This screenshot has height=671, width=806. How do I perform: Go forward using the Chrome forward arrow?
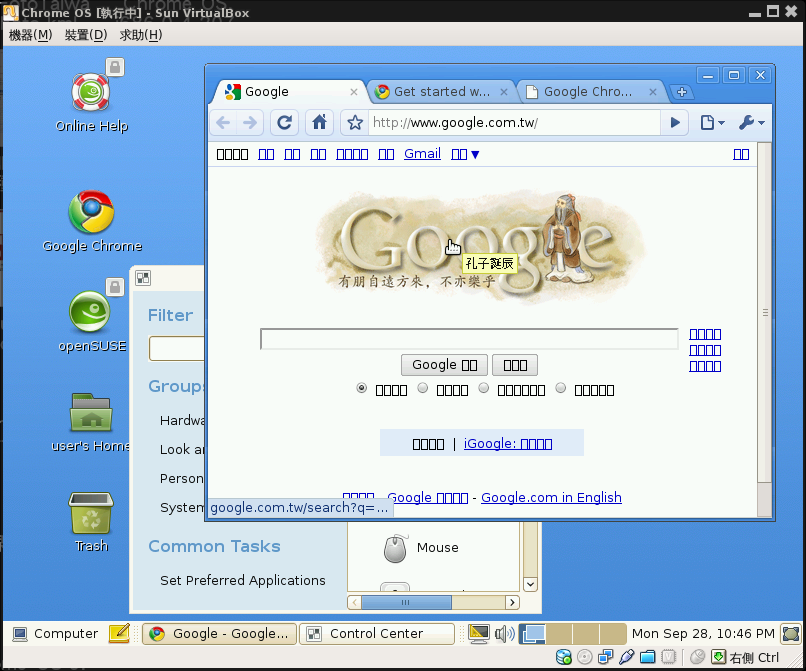(x=250, y=122)
